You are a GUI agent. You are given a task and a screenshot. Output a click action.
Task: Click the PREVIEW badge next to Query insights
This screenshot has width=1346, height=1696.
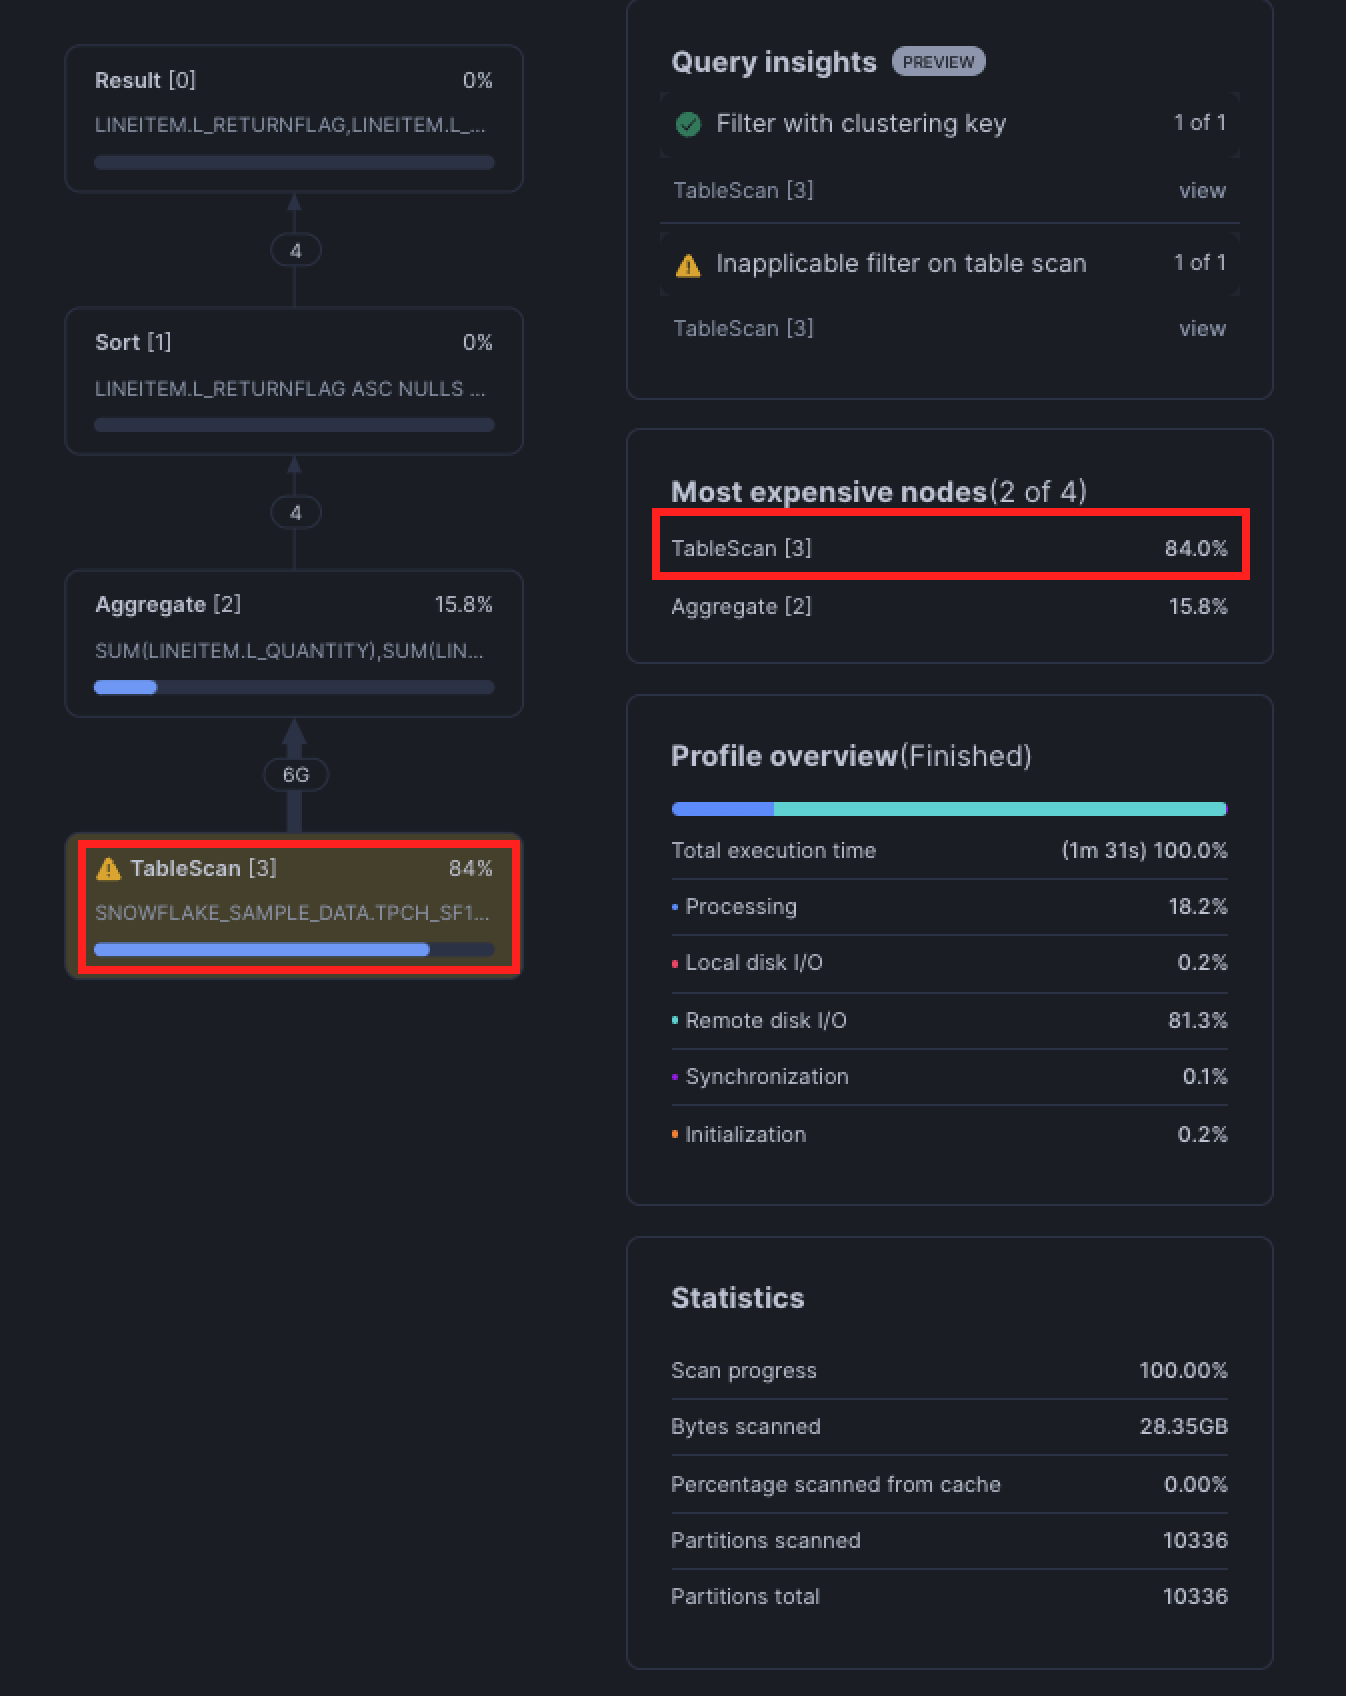pyautogui.click(x=938, y=62)
